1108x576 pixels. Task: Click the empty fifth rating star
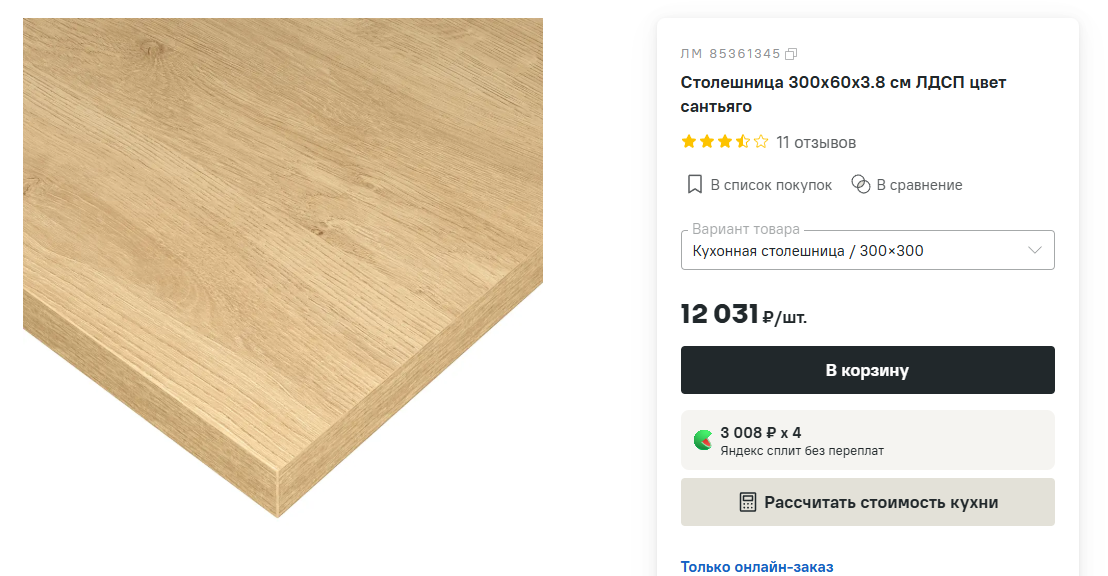(x=761, y=142)
